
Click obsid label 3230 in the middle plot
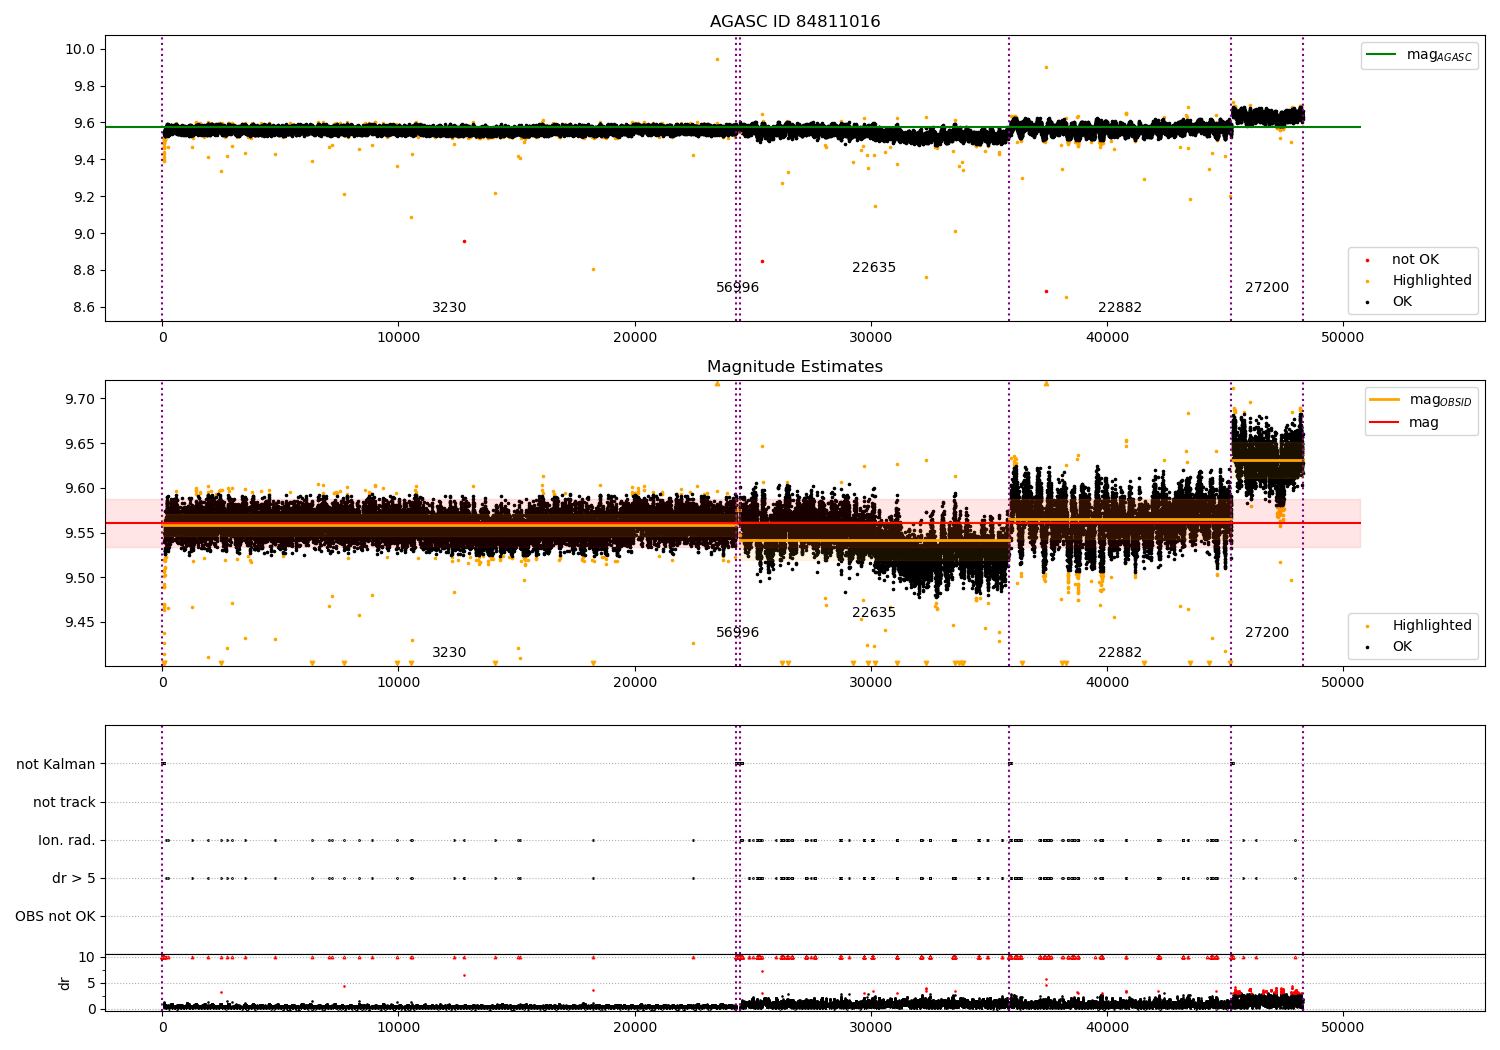pyautogui.click(x=449, y=653)
